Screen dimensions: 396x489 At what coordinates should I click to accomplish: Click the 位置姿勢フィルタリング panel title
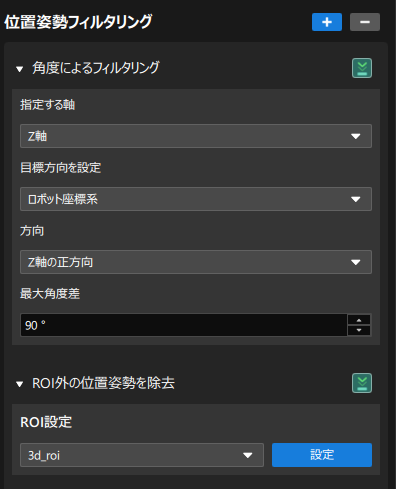pos(78,22)
